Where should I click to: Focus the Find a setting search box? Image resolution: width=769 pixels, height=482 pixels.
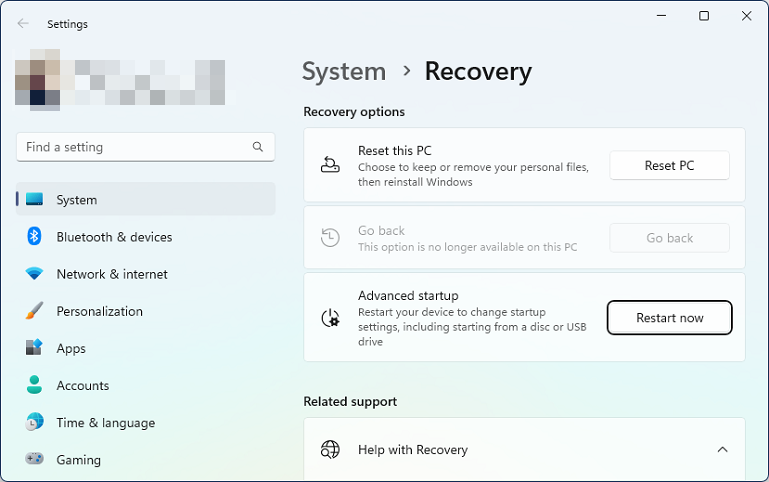146,147
